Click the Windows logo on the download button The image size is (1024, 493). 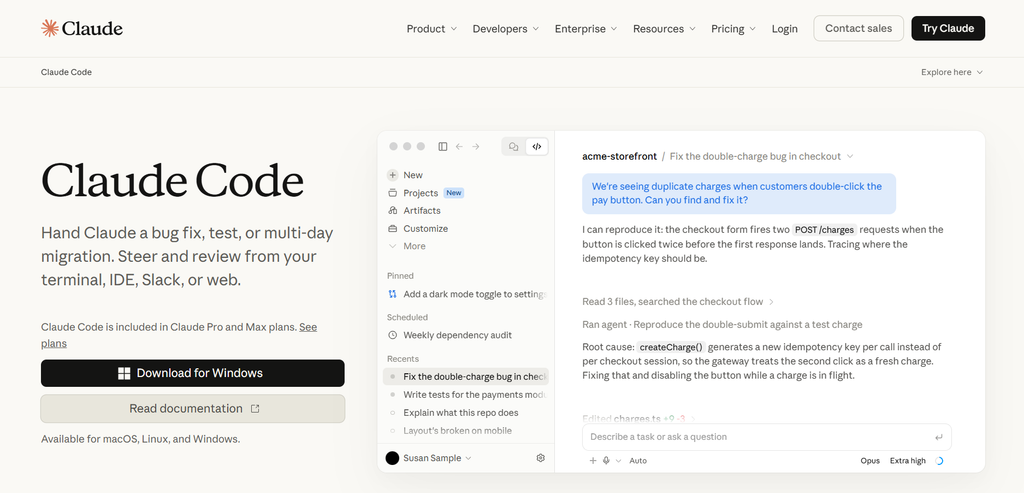(x=124, y=374)
